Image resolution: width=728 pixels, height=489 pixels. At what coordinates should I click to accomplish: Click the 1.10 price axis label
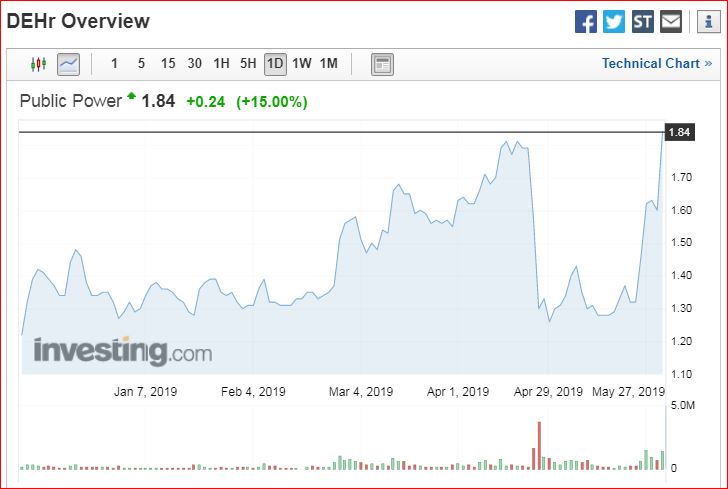click(x=682, y=374)
